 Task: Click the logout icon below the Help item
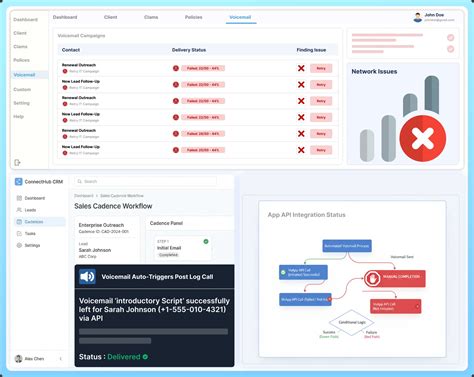[x=17, y=163]
